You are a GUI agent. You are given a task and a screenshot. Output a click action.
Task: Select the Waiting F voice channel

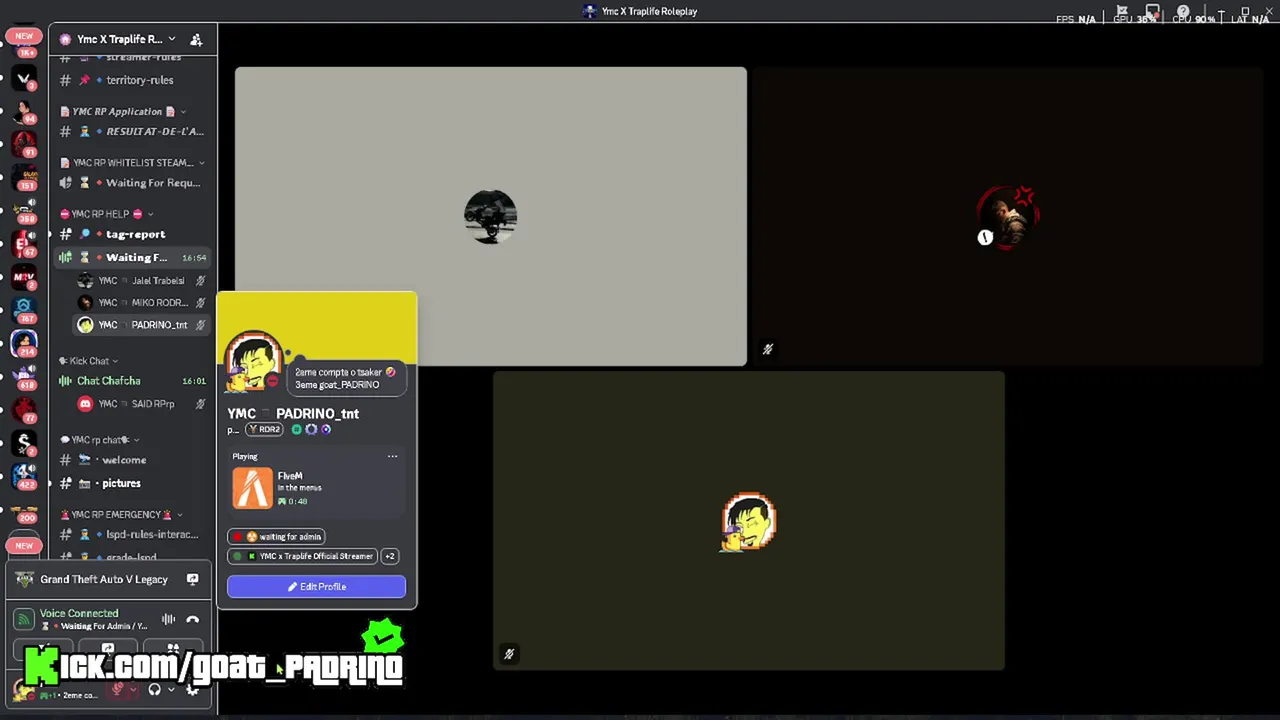(x=131, y=258)
